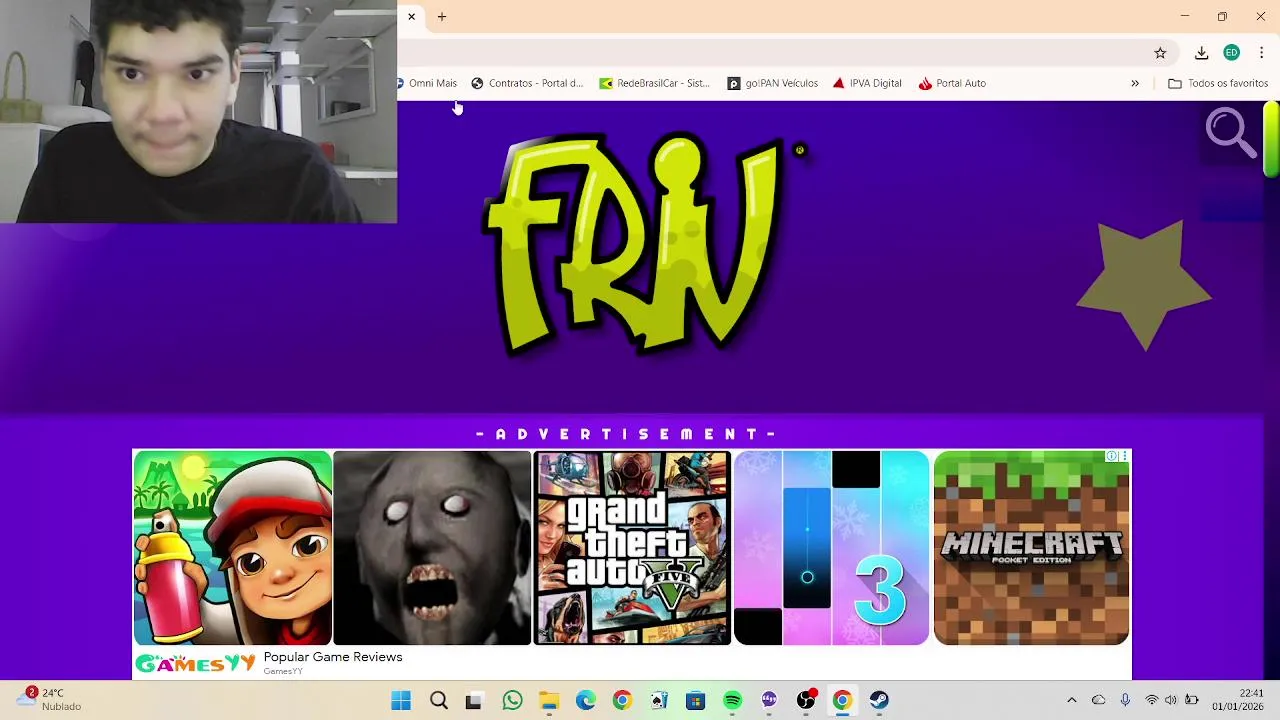
Task: Open the Popular Game Reviews ad link
Action: pyautogui.click(x=333, y=657)
